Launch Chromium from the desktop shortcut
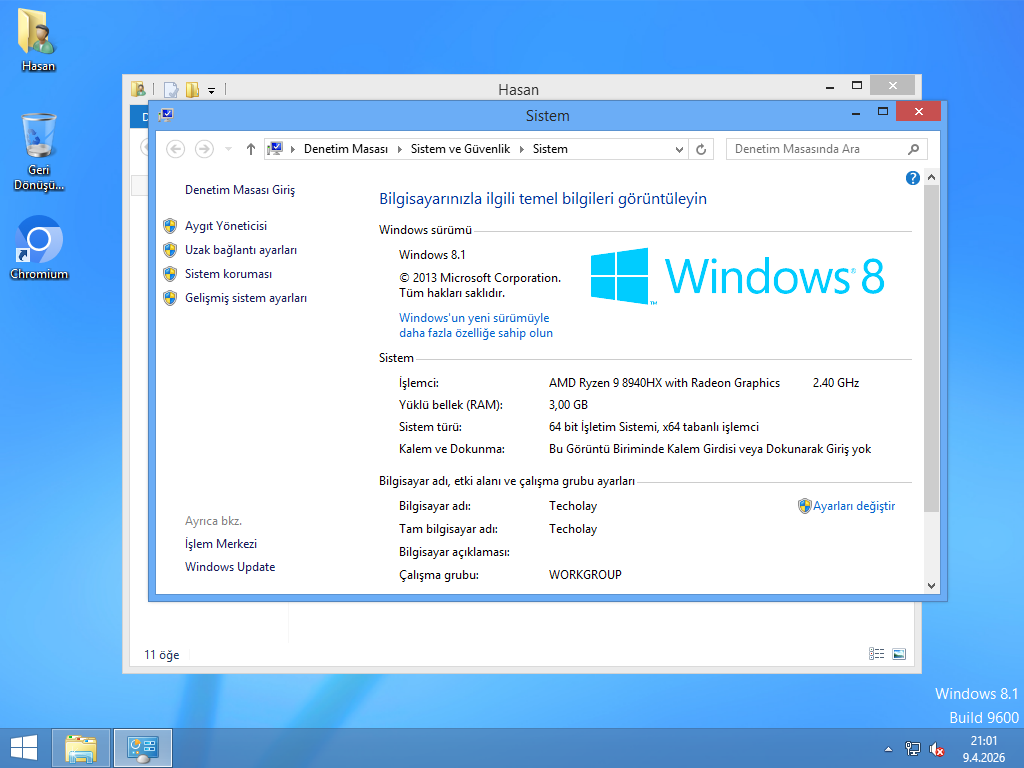 point(39,248)
